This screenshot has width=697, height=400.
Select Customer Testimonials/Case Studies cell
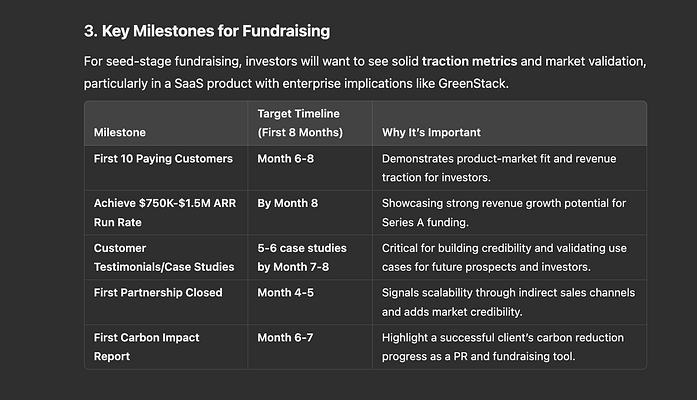(x=164, y=257)
